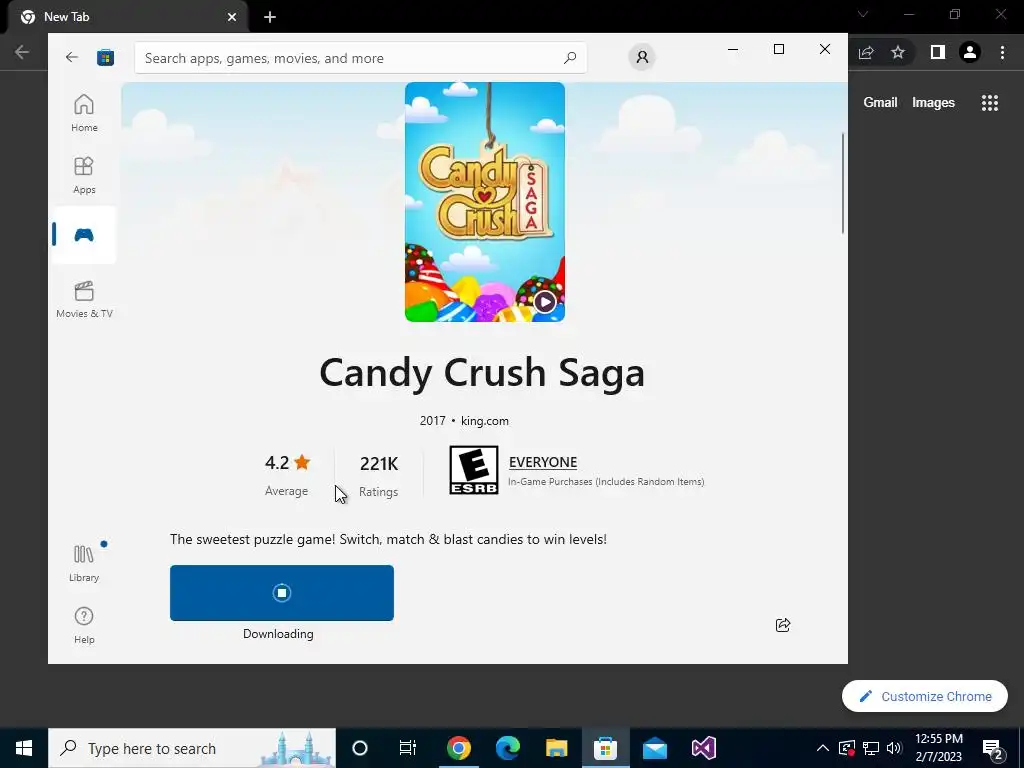This screenshot has height=768, width=1024.
Task: Open Chrome's three-dot menu
Action: tap(1002, 52)
